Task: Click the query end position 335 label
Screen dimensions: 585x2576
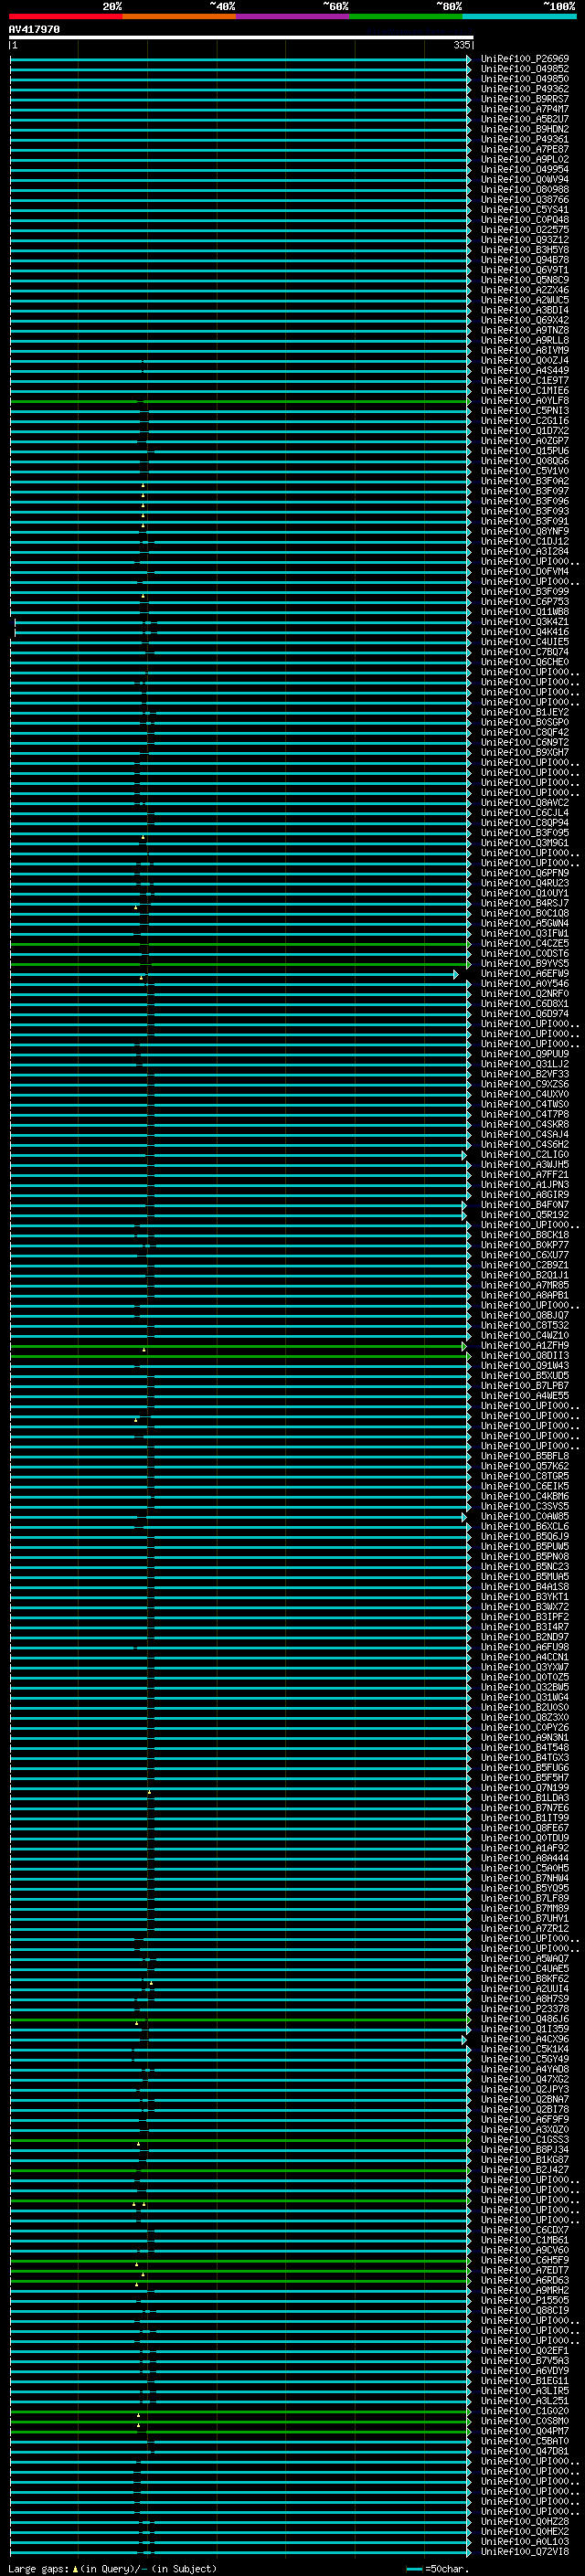Action: (461, 45)
